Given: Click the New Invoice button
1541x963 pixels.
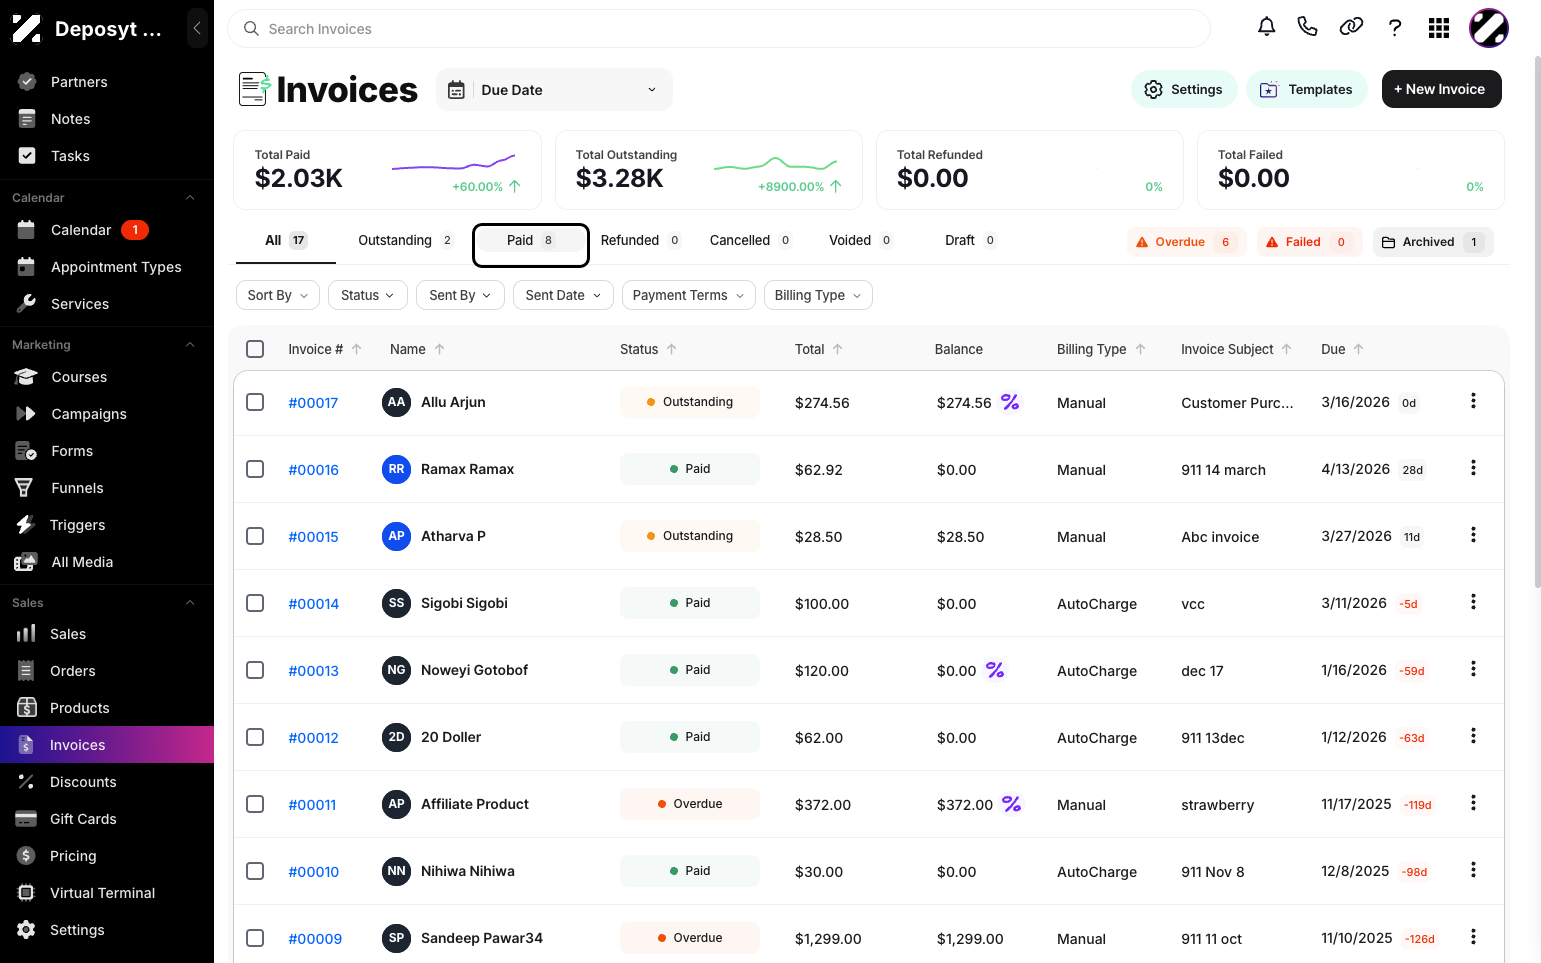Looking at the screenshot, I should [x=1441, y=89].
